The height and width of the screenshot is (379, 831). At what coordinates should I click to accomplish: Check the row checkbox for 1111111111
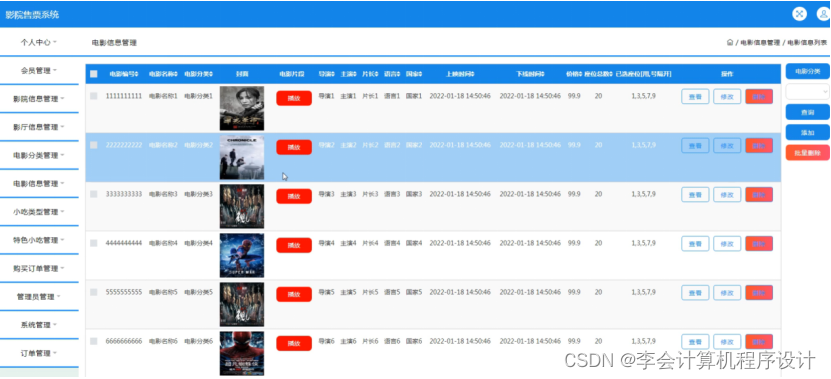point(94,96)
